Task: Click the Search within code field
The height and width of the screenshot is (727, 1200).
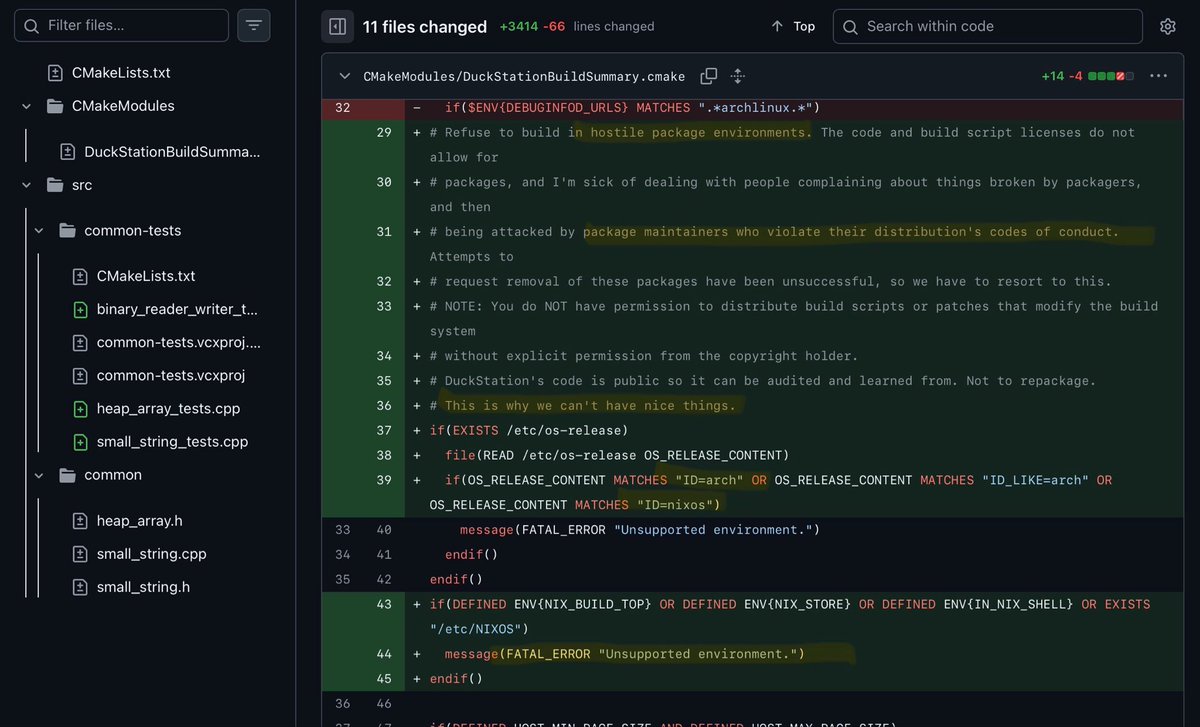Action: (988, 27)
